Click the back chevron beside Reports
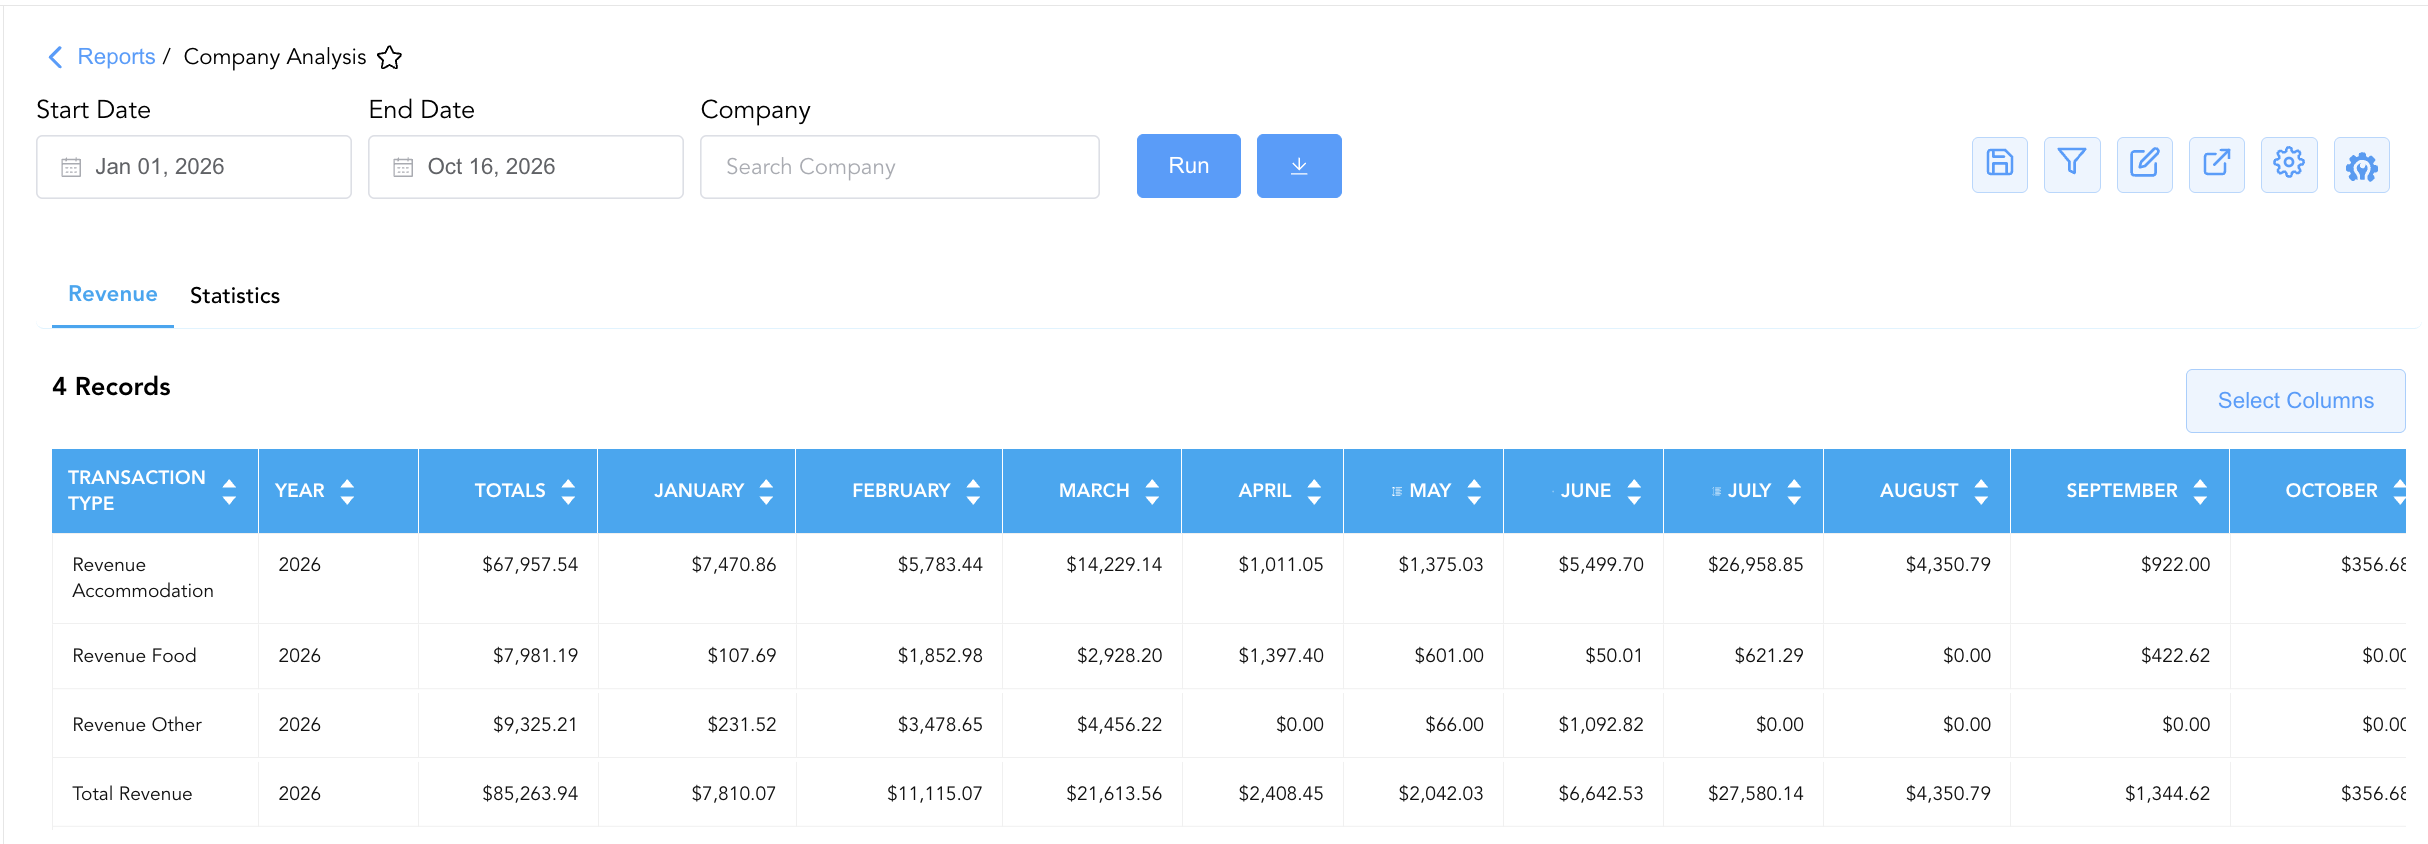 [56, 57]
